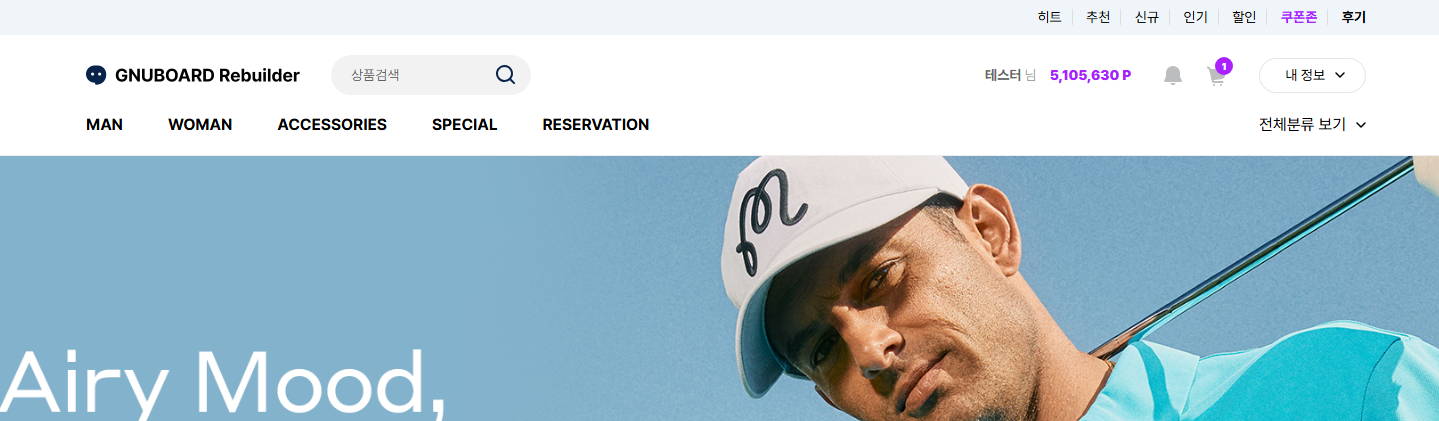Expand the 내 정보 dropdown

click(x=1312, y=75)
